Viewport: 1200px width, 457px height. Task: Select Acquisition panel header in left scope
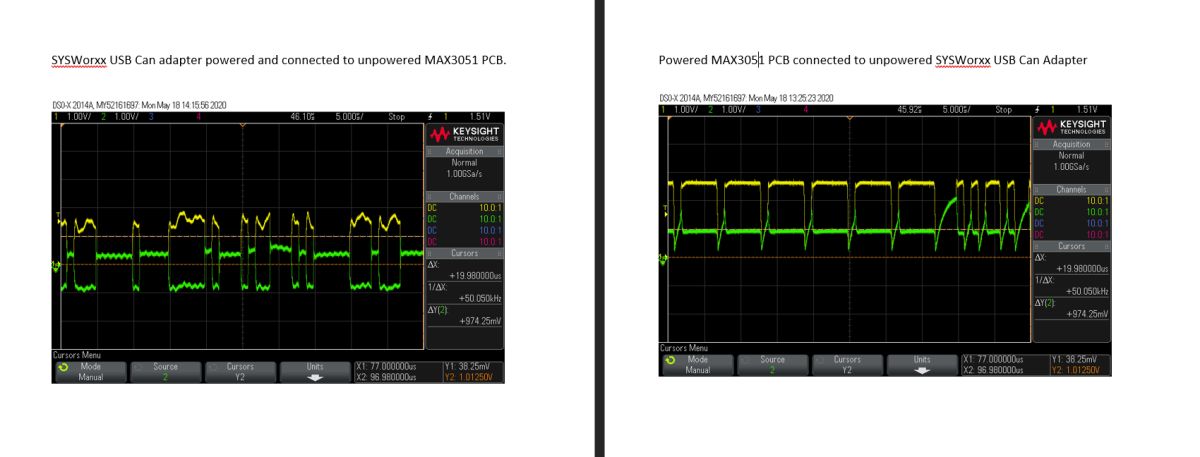(464, 152)
